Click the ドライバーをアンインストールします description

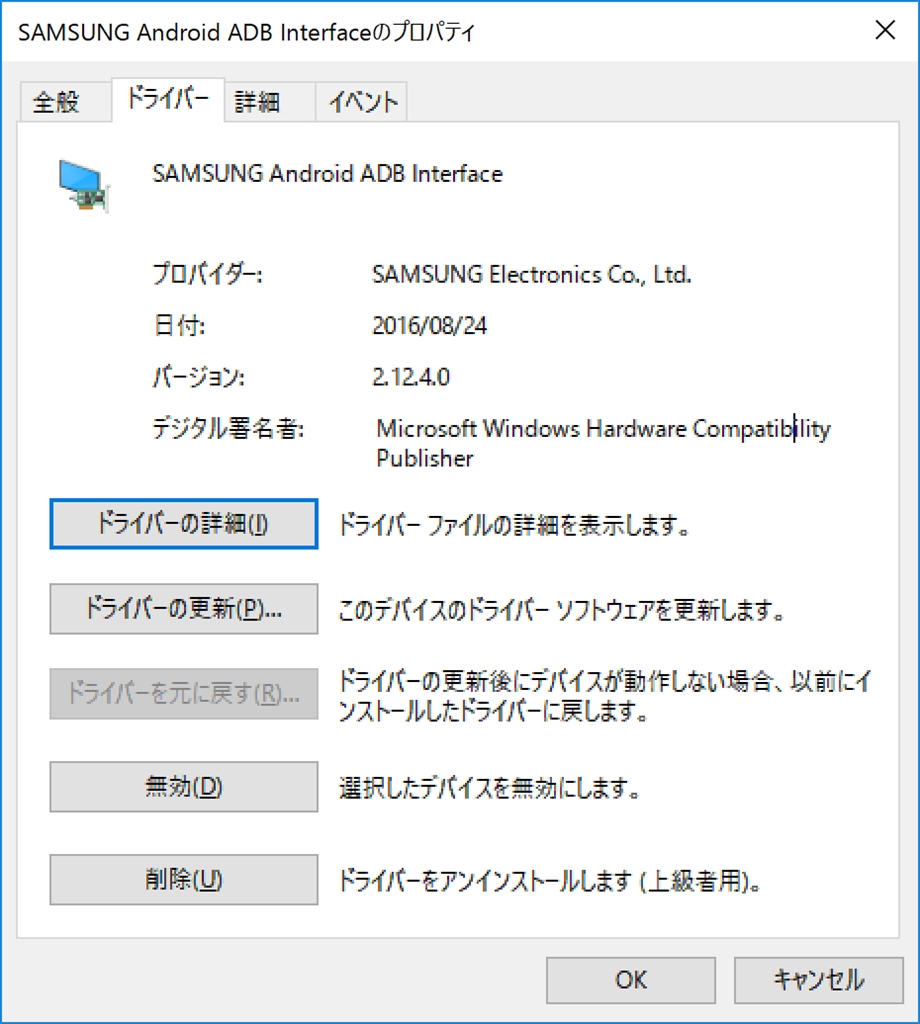pyautogui.click(x=550, y=882)
